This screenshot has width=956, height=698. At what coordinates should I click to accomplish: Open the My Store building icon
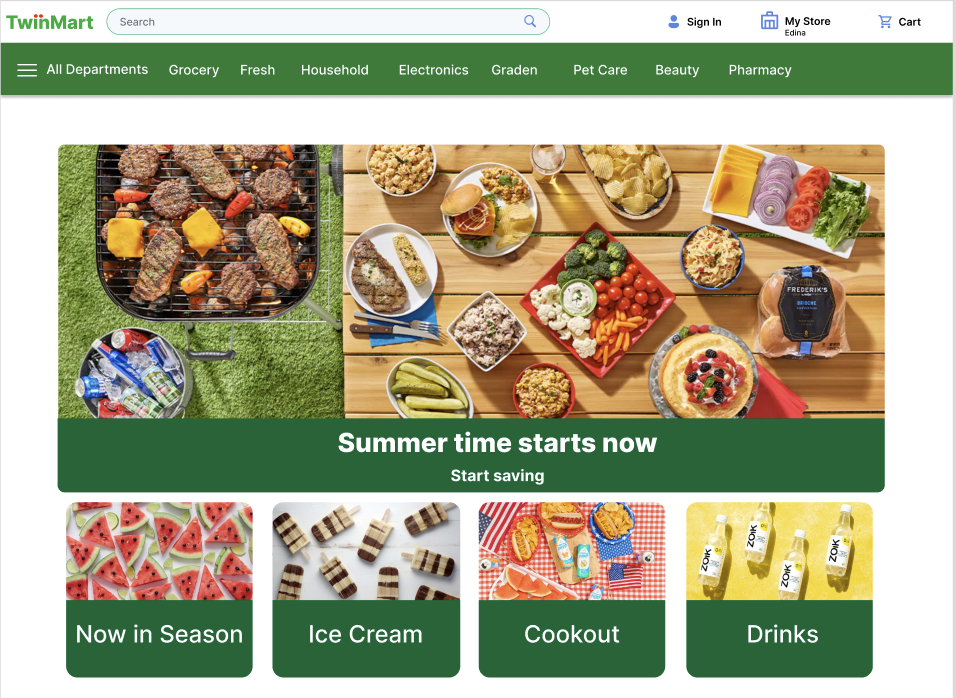(x=769, y=21)
